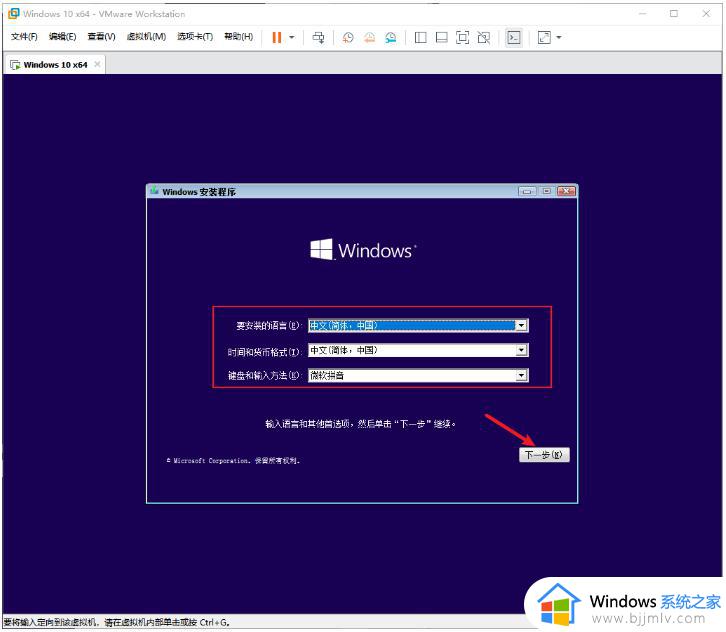Viewport: 726px width, 632px height.
Task: Click the console view icon
Action: (x=514, y=38)
